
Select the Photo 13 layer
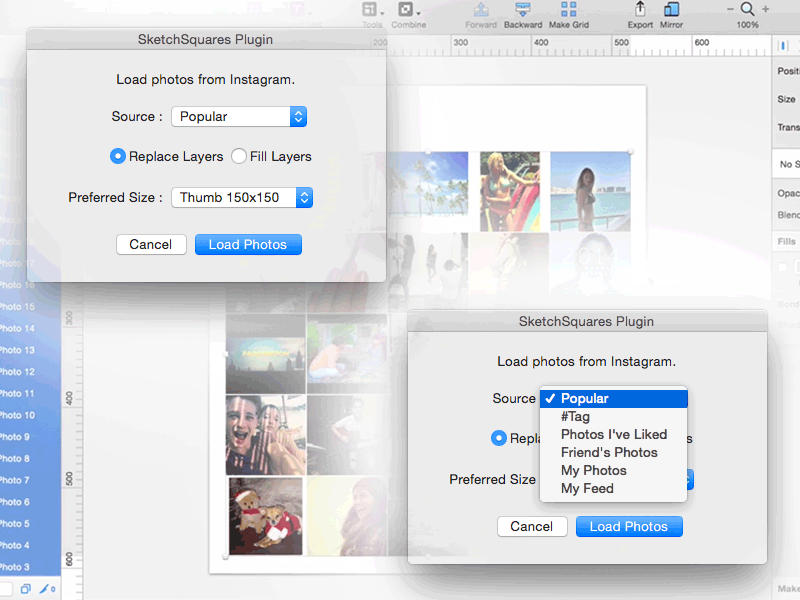[x=31, y=350]
